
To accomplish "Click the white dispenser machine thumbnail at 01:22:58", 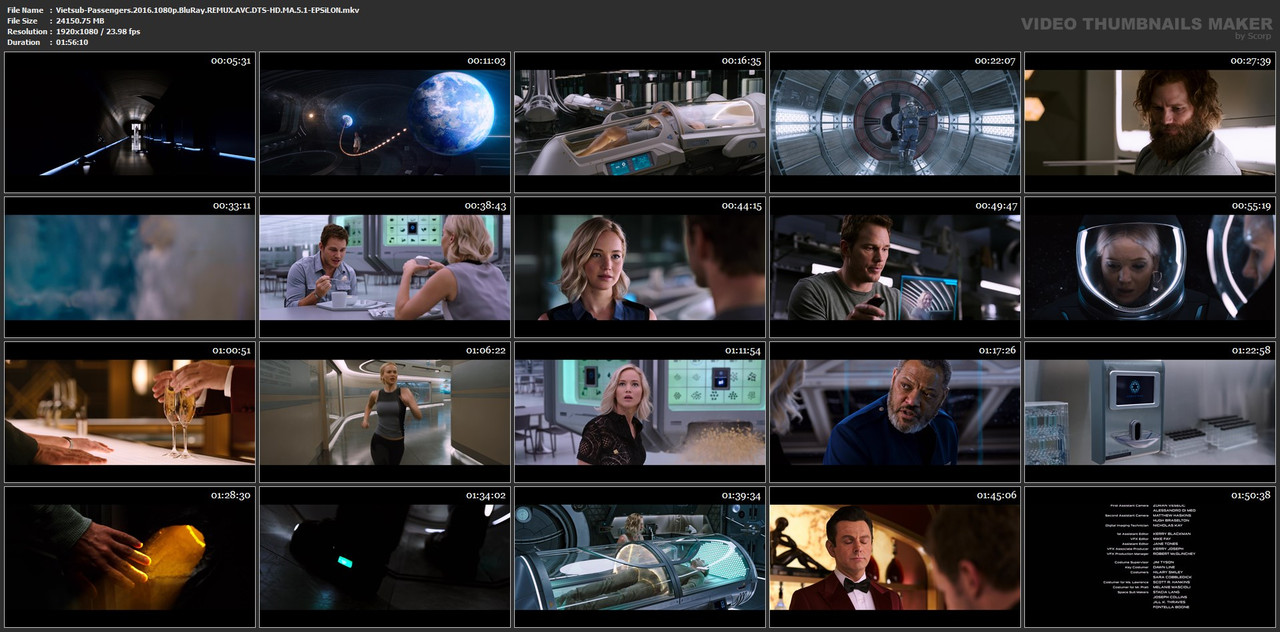I will click(1150, 412).
